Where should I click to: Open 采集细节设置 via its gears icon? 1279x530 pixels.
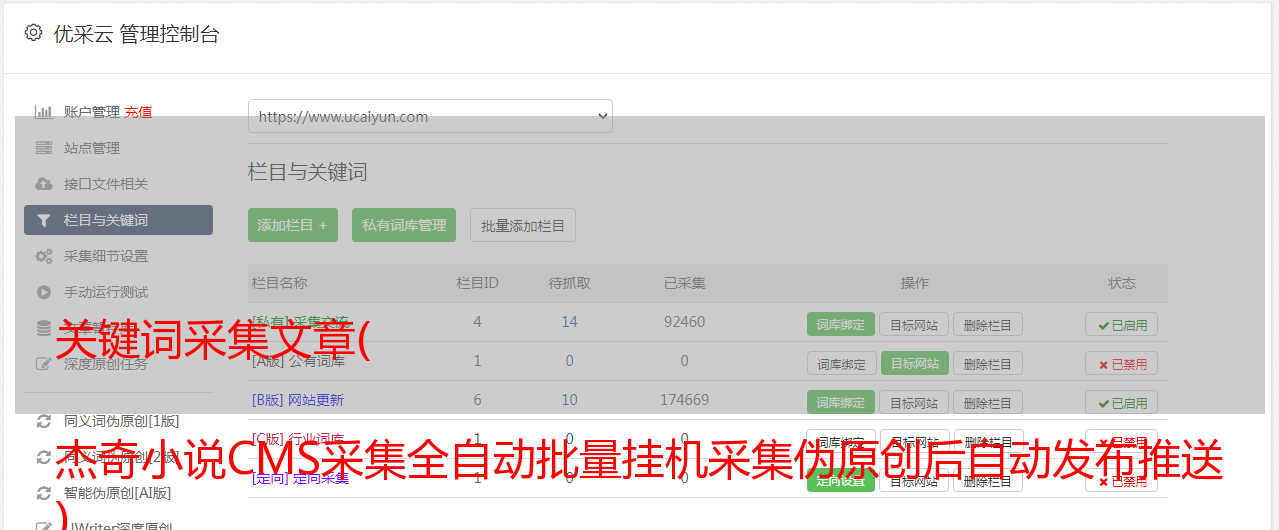44,256
